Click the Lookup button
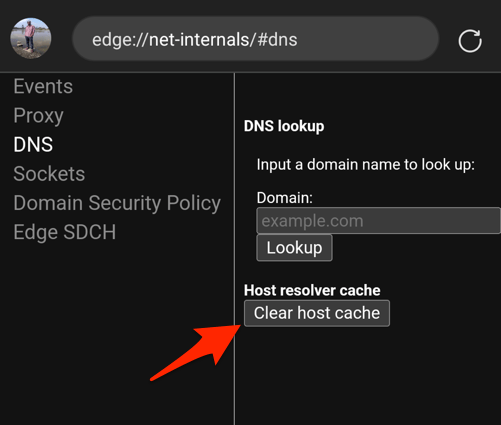The height and width of the screenshot is (425, 501). (x=294, y=248)
